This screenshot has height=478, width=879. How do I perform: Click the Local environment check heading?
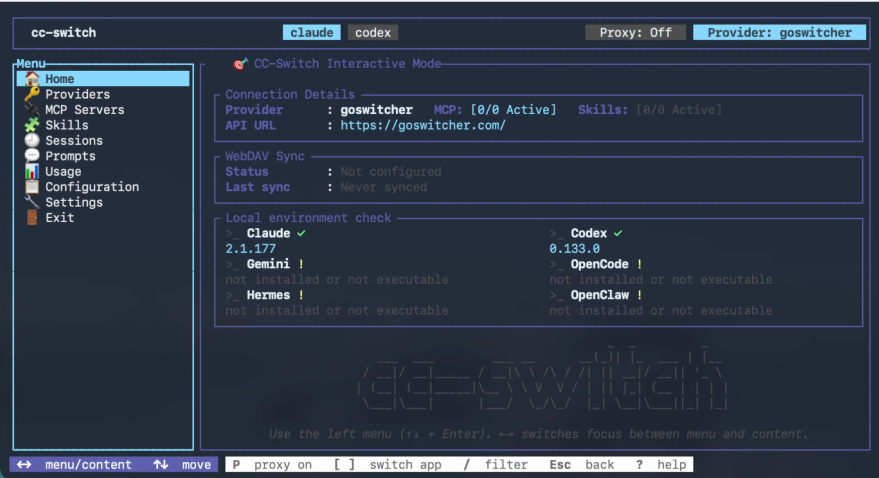tap(308, 217)
